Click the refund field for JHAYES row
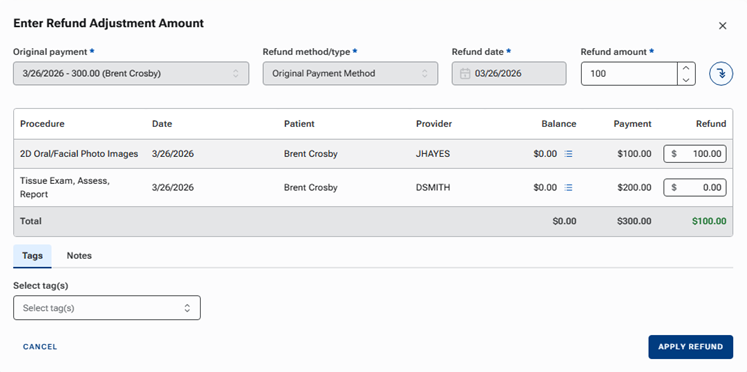747x372 pixels. (x=695, y=154)
